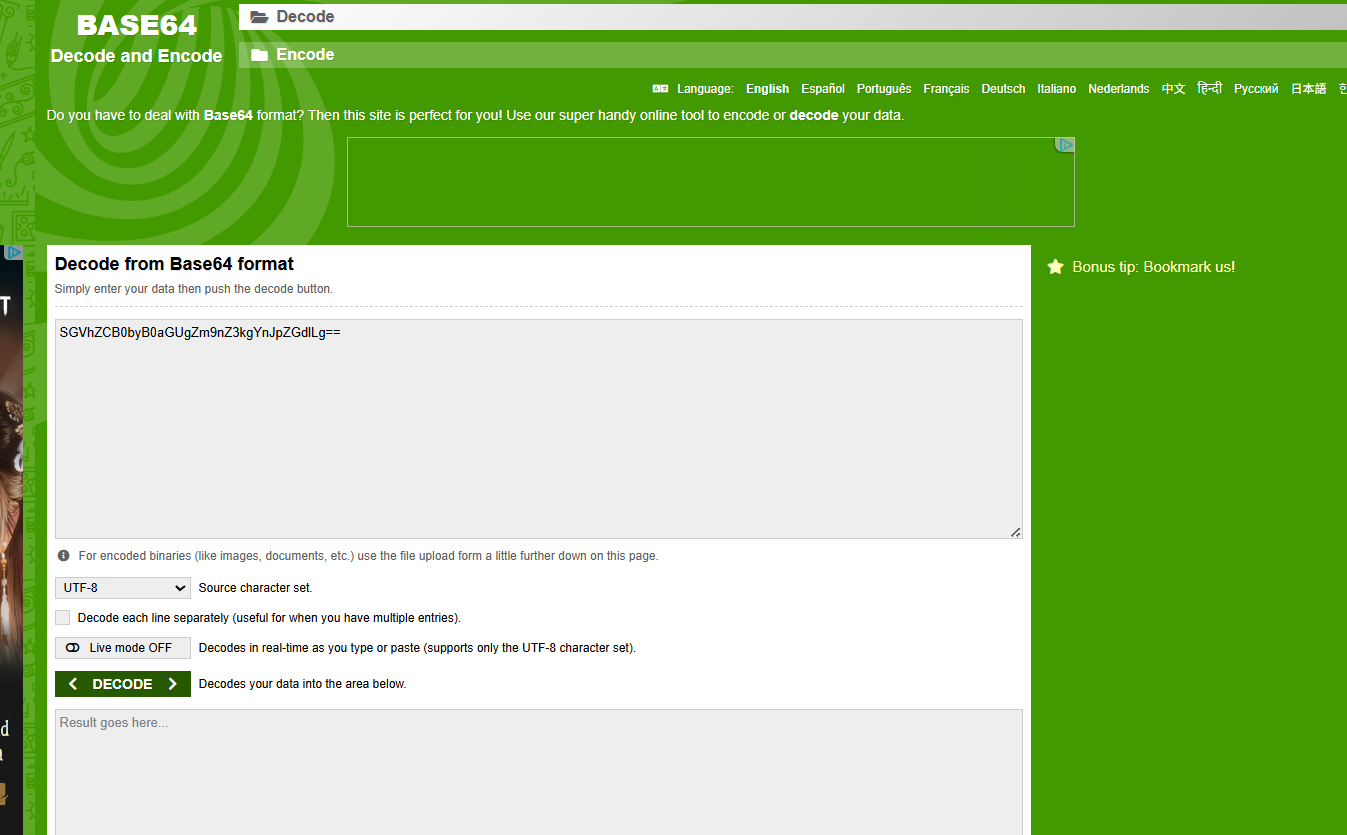The width and height of the screenshot is (1347, 835).
Task: Click the left sidebar advertisement image
Action: tap(11, 540)
